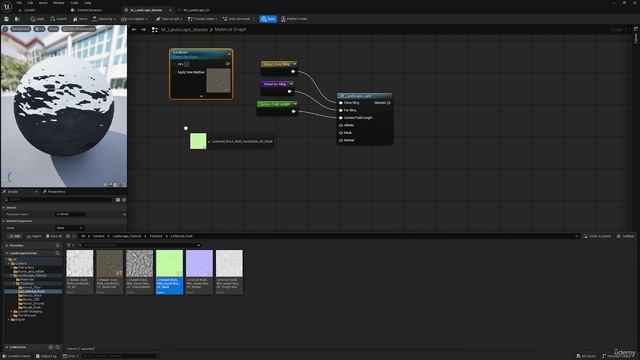Viewport: 640px width, 360px height.
Task: Switch to the M_Landscape_Master tab
Action: point(146,10)
